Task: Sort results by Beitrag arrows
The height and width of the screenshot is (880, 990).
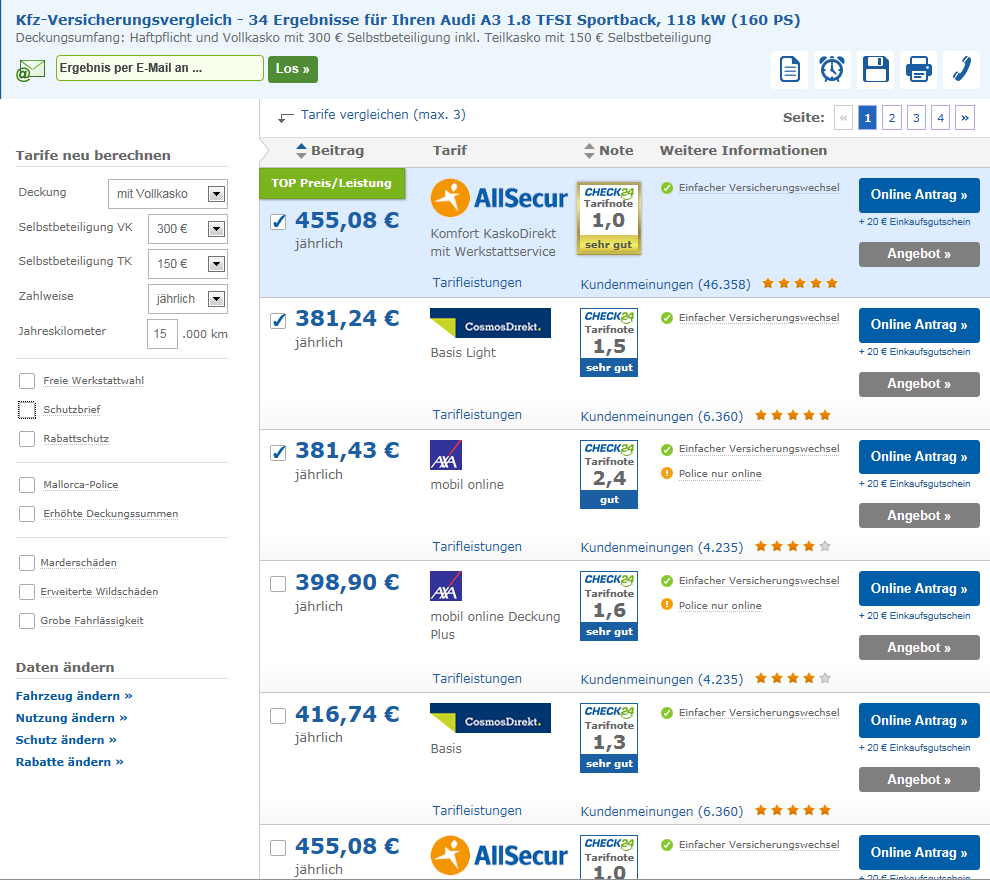Action: pos(301,151)
